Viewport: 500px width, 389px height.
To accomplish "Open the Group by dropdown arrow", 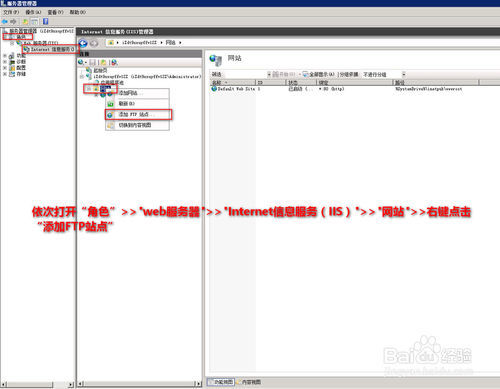I will [x=404, y=74].
